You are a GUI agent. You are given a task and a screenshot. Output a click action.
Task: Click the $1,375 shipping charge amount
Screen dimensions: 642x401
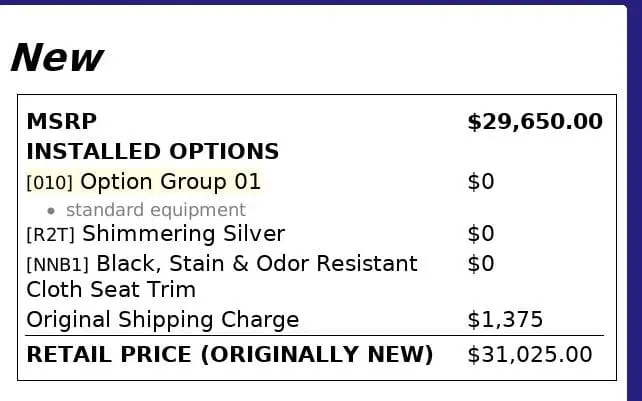point(505,320)
